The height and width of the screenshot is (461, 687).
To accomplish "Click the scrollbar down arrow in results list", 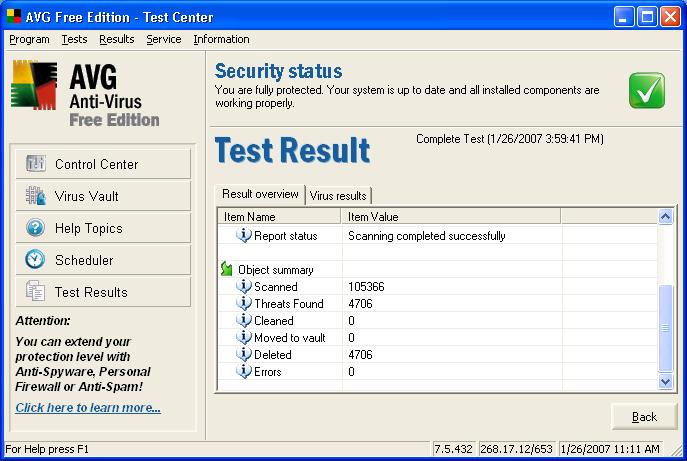I will [x=666, y=381].
